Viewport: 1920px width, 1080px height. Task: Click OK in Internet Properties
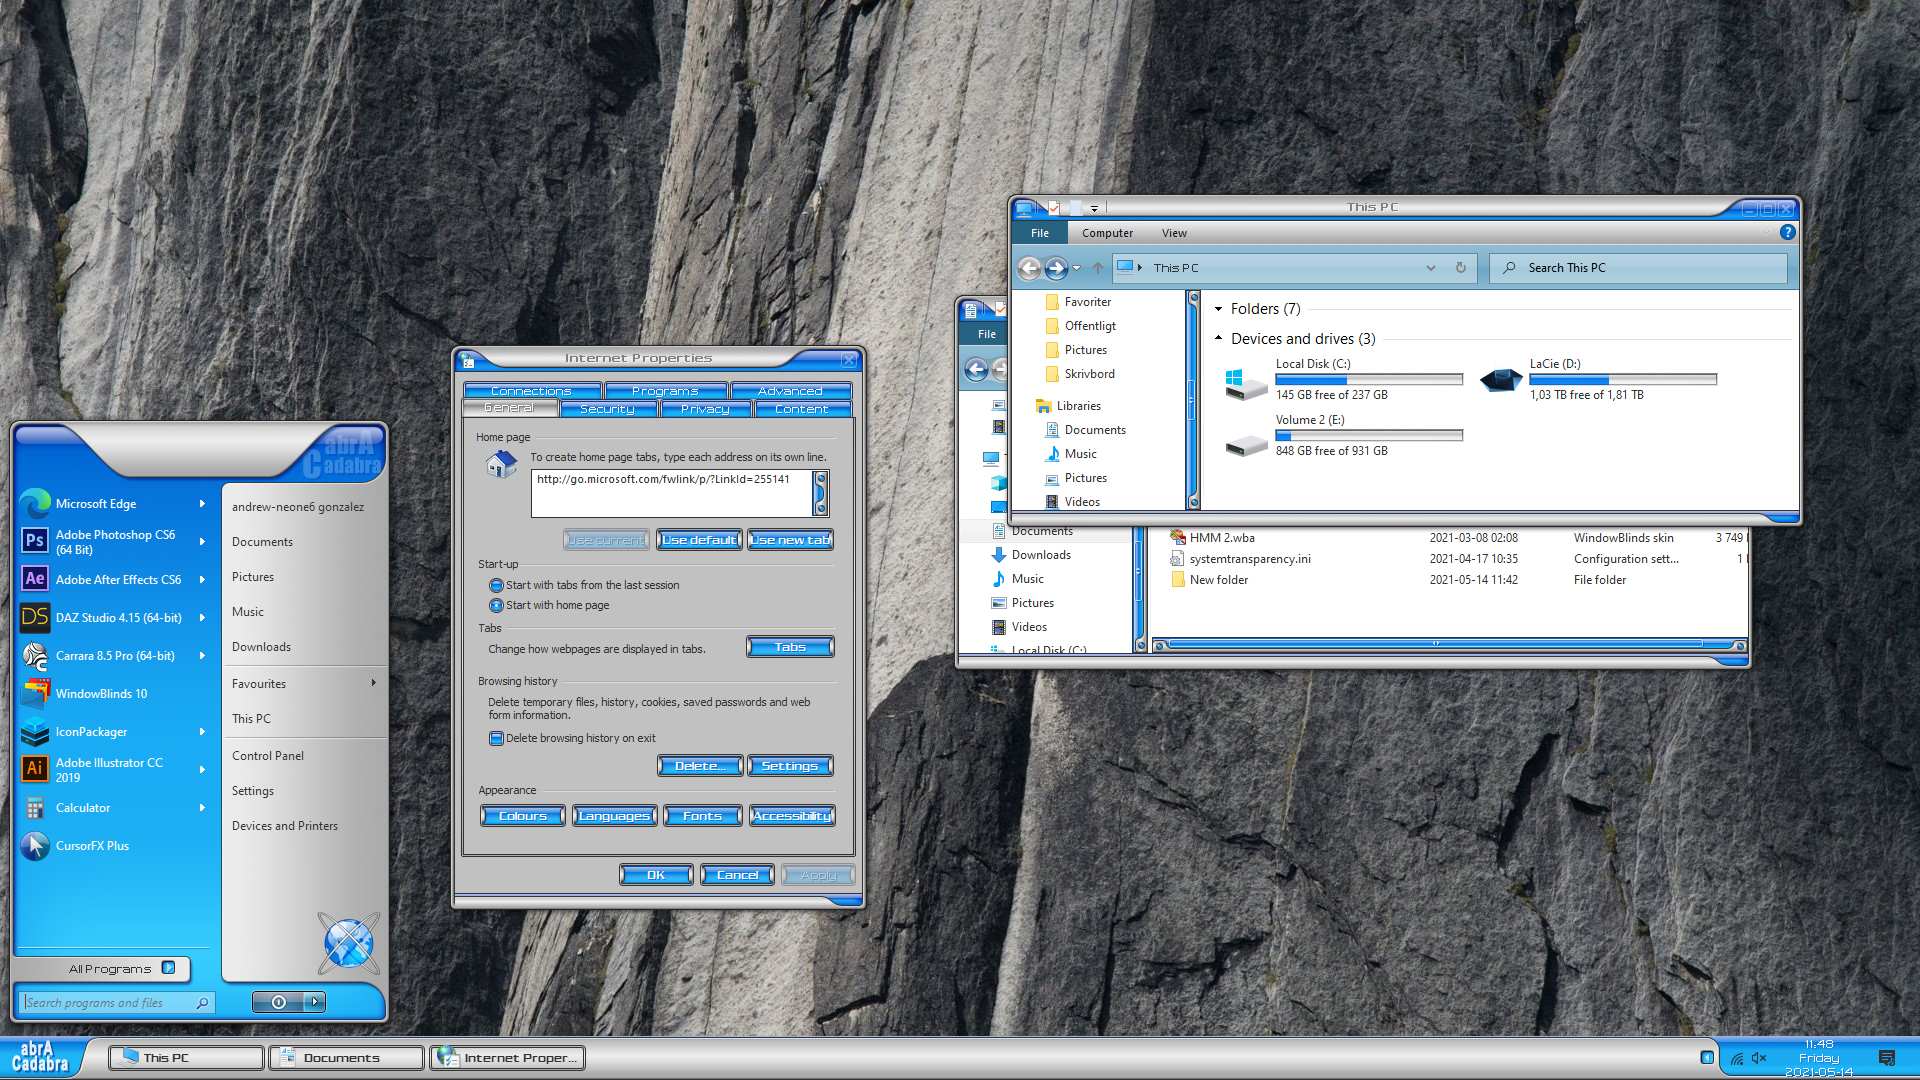coord(656,875)
